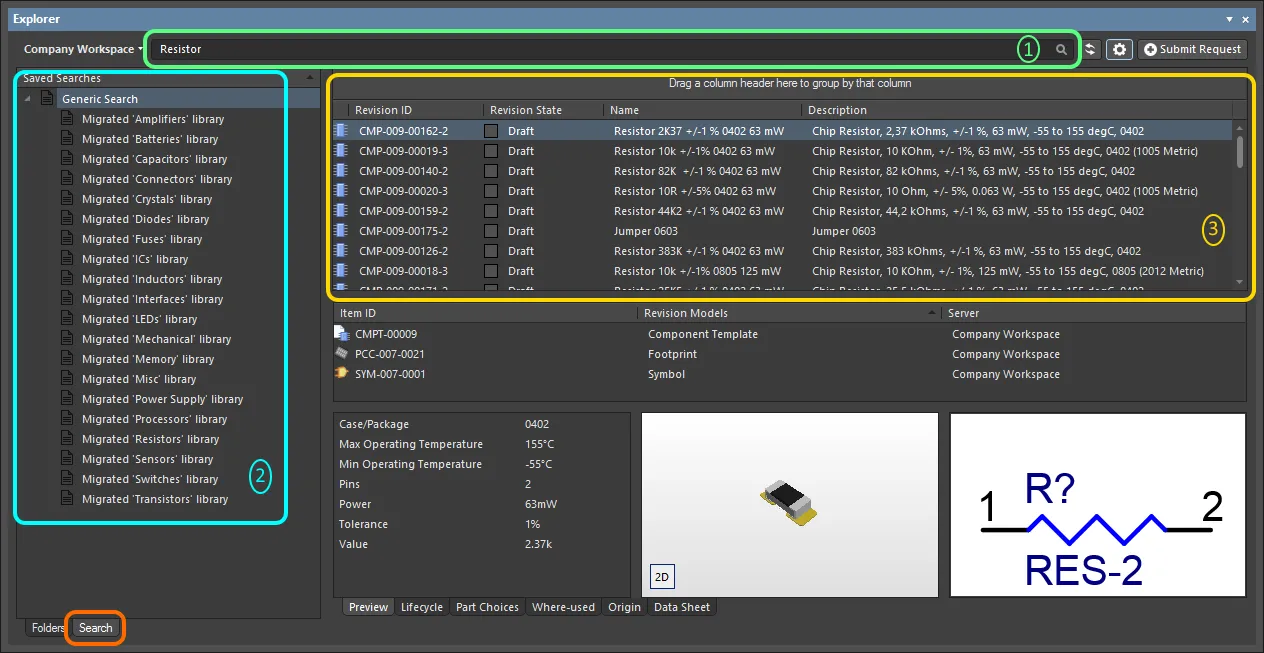Click the Symbol icon for SYM-007-0001
Image resolution: width=1264 pixels, height=653 pixels.
341,374
